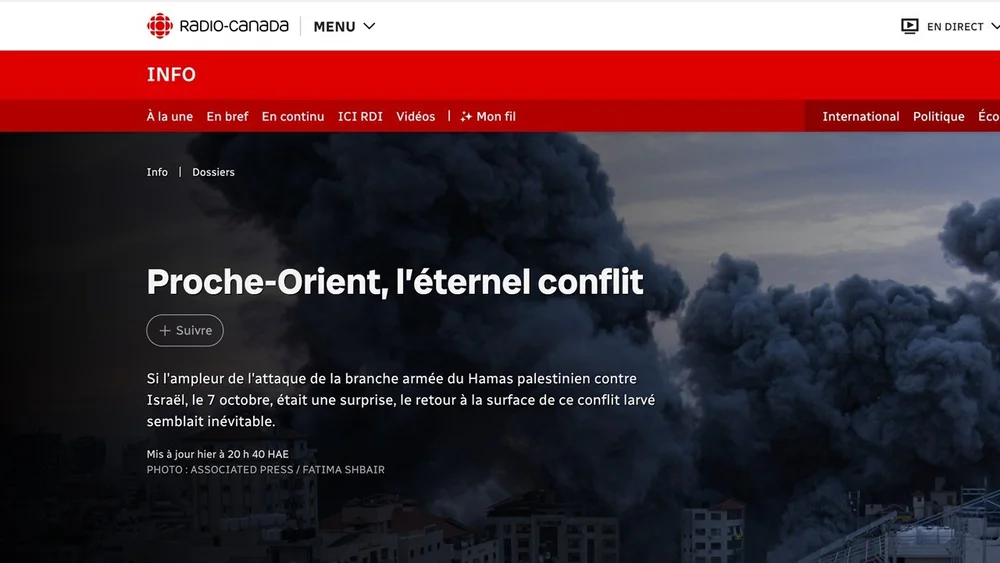
Task: Open the EN DIRECT dropdown arrow
Action: [995, 26]
